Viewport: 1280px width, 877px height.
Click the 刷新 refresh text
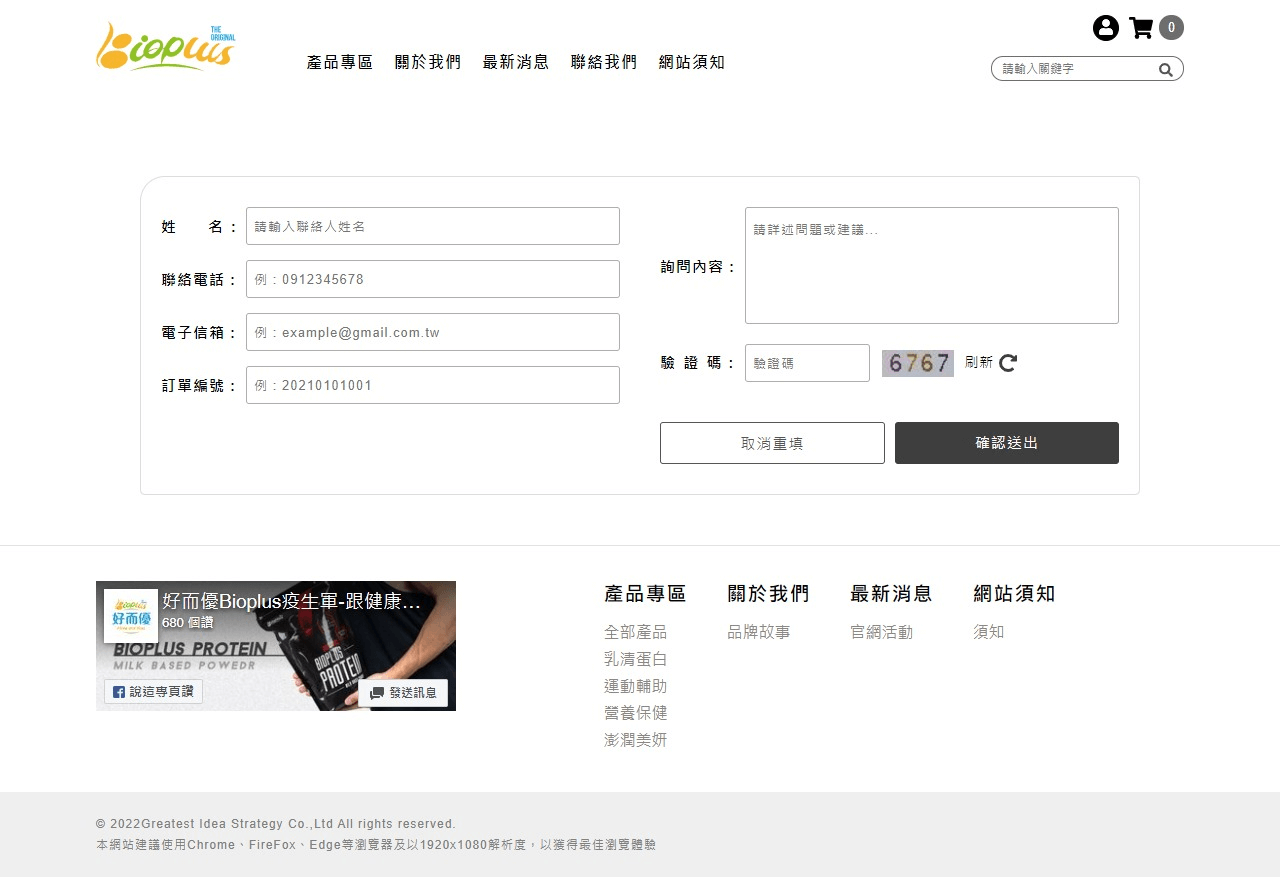[x=979, y=363]
